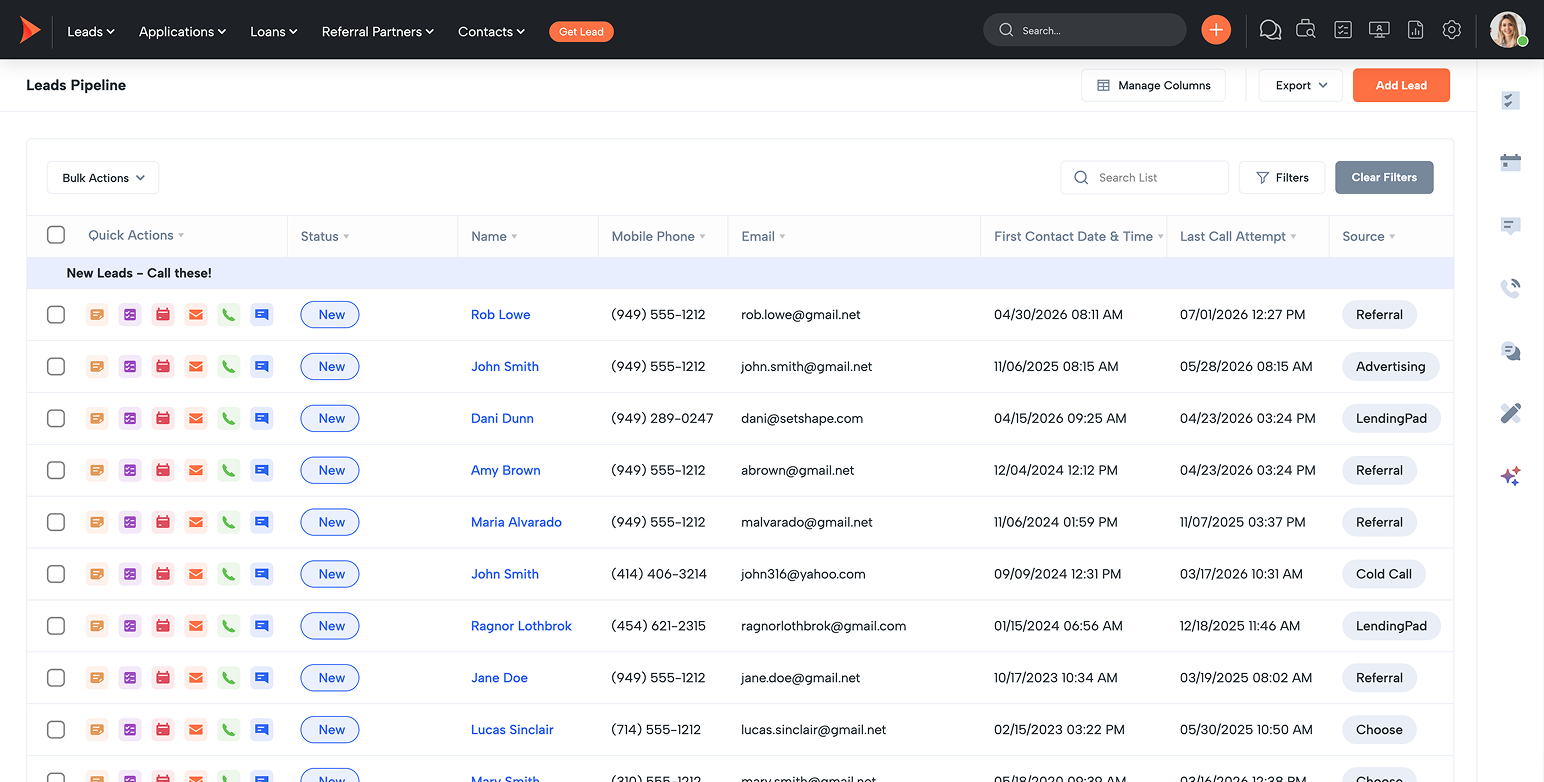Open tasks checklist icon in right sidebar
1544x782 pixels.
pyautogui.click(x=1510, y=100)
